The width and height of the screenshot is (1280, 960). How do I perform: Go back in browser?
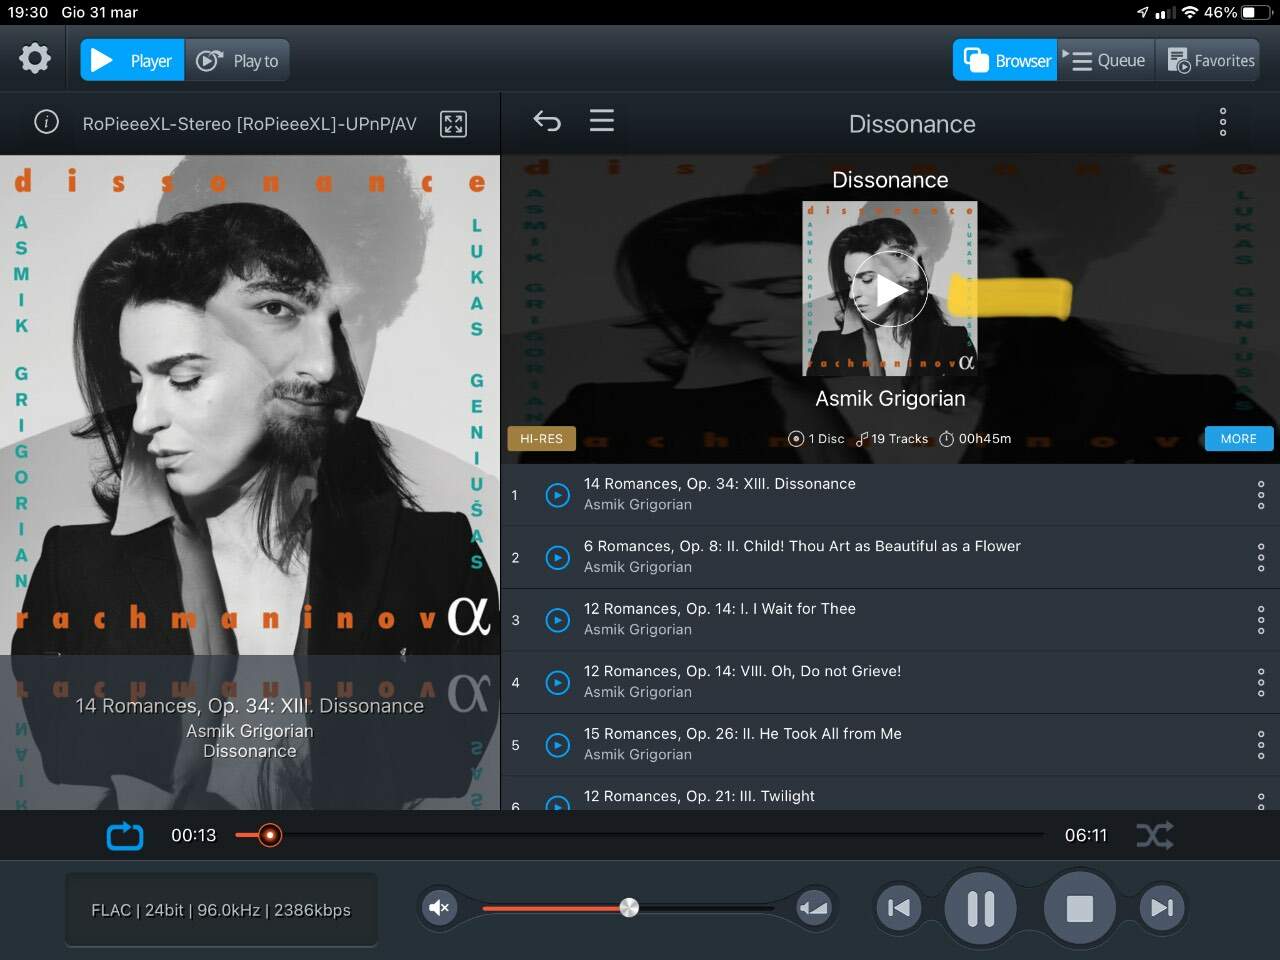tap(547, 121)
